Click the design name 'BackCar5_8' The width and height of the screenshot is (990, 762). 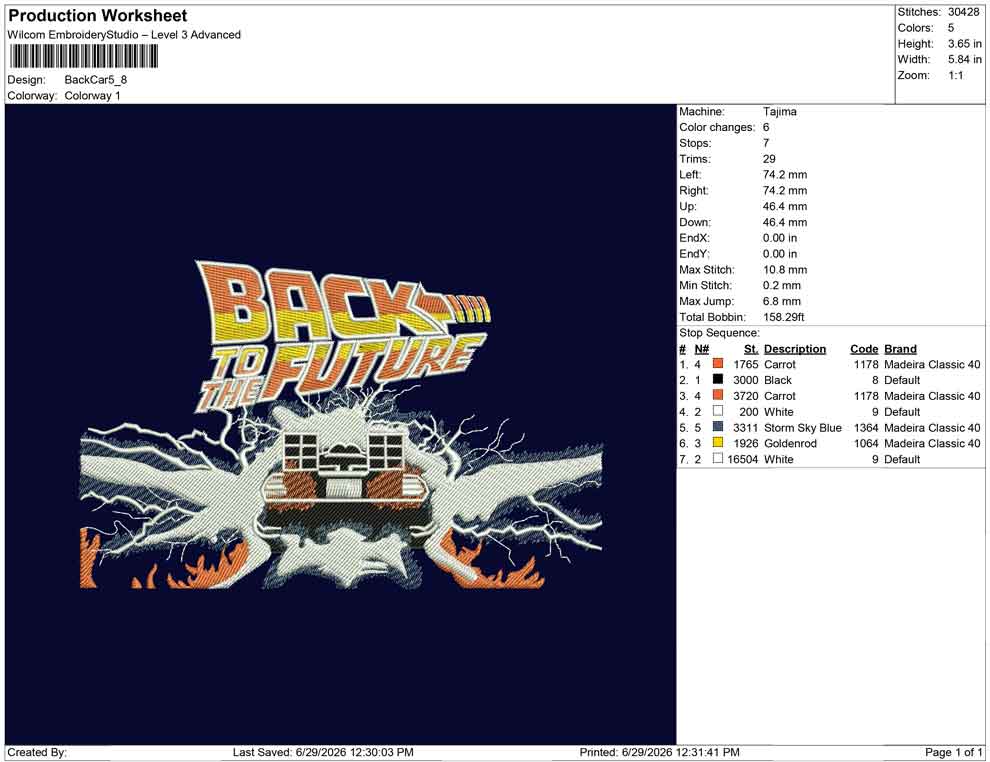[96, 80]
